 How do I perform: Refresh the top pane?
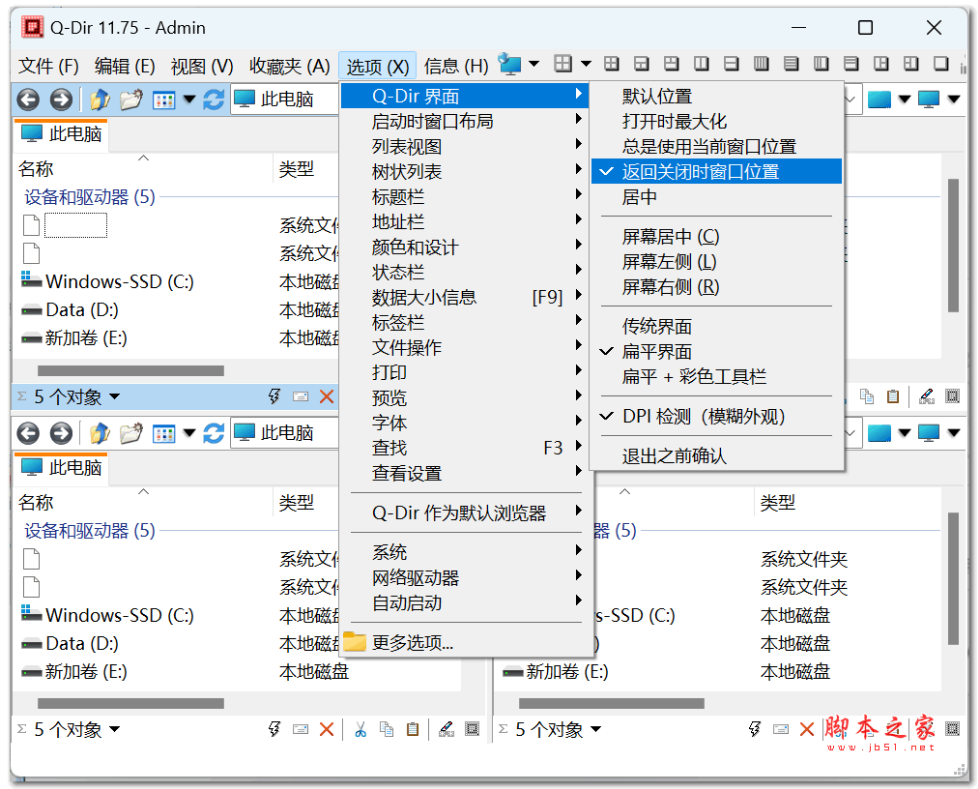[x=214, y=99]
